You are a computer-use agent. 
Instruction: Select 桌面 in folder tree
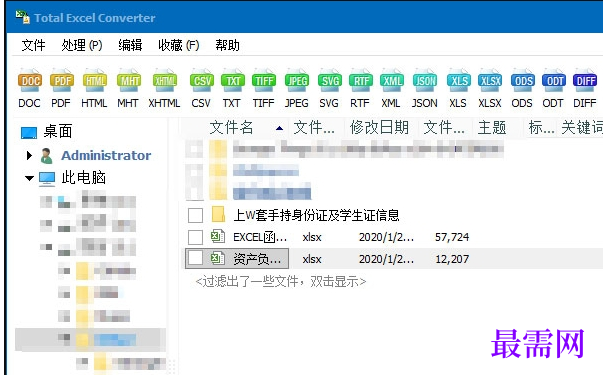[58, 132]
